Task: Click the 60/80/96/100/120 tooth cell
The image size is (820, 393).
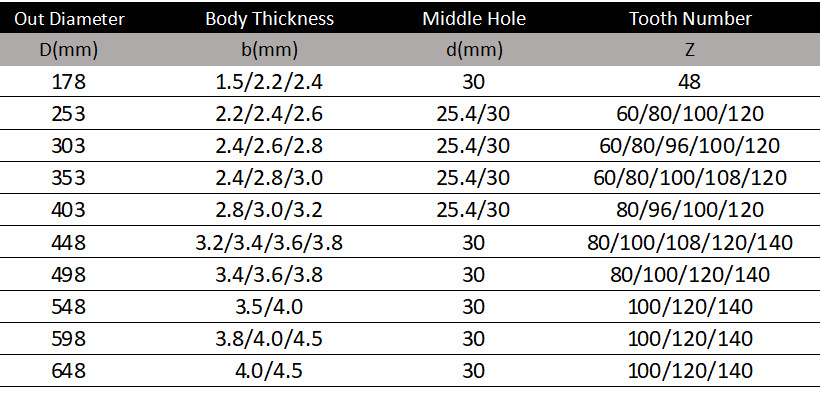Action: click(x=690, y=146)
